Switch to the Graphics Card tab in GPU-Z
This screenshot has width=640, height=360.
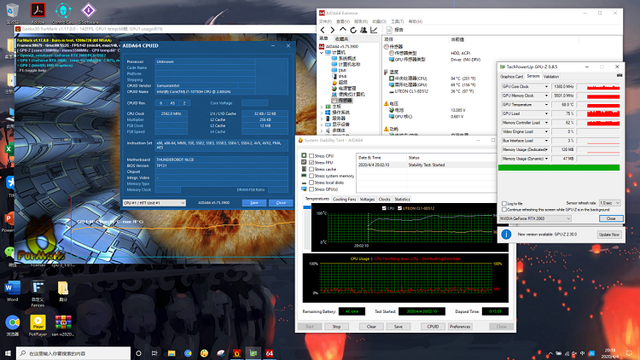[511, 77]
